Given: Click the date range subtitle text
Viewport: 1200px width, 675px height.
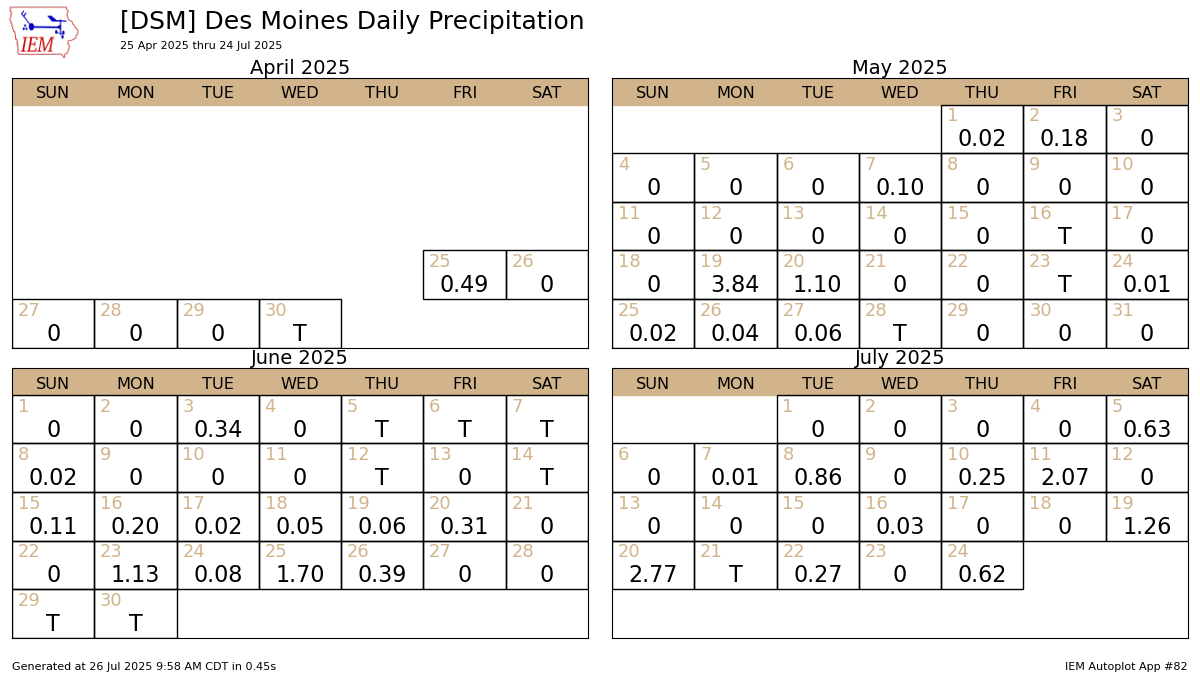Looking at the screenshot, I should point(201,46).
